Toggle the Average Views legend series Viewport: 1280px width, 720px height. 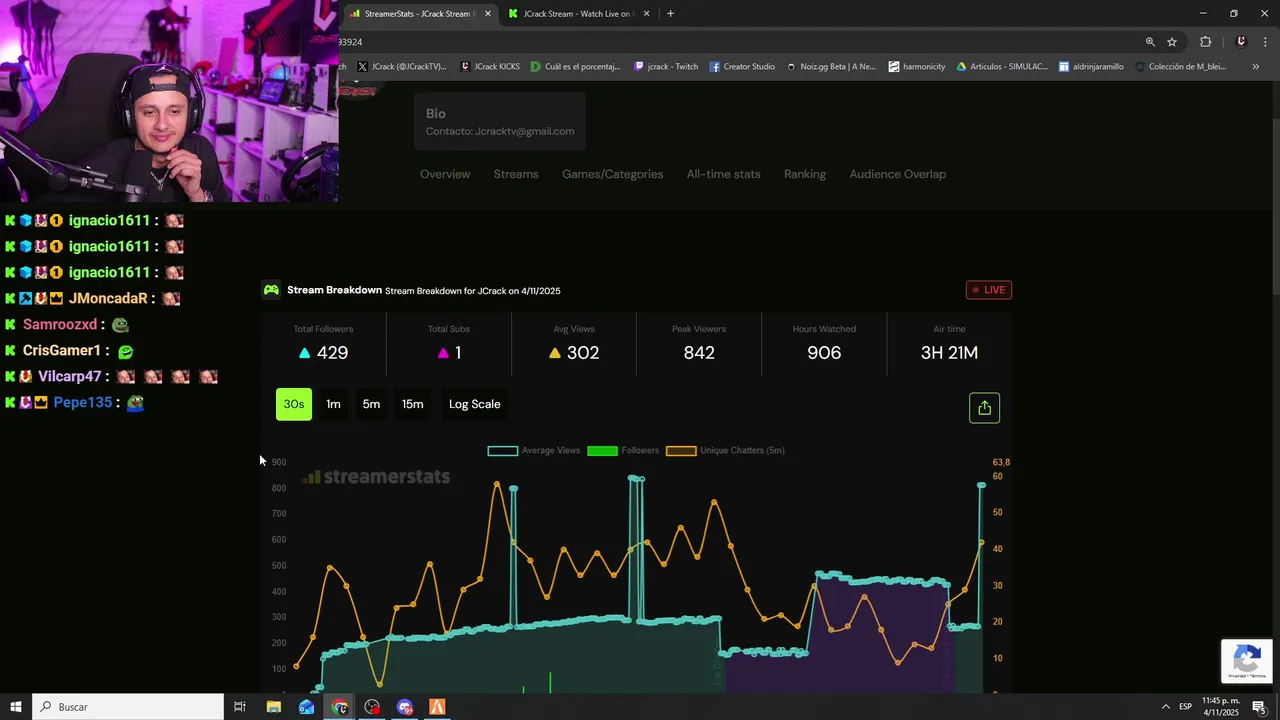tap(533, 451)
